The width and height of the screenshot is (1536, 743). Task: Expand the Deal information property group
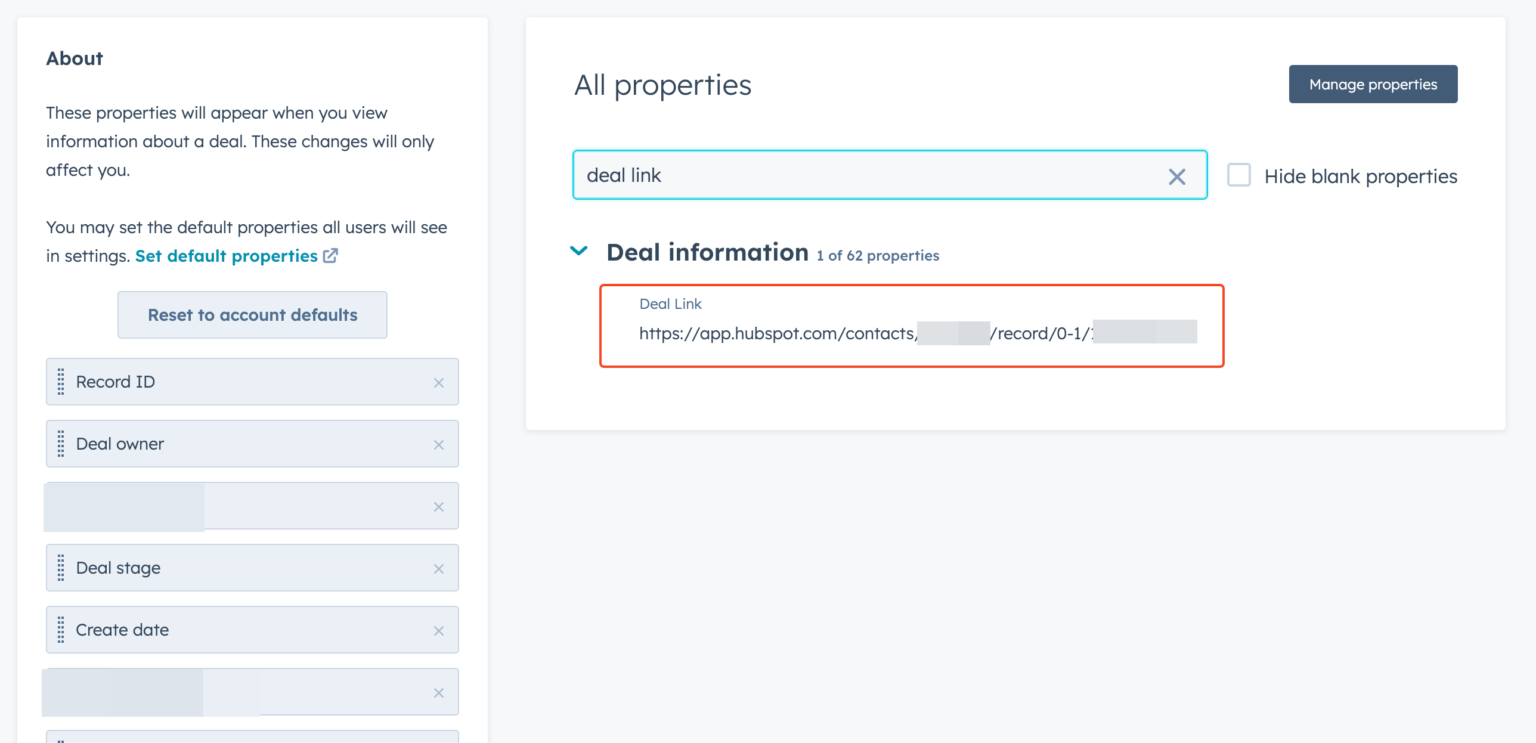pyautogui.click(x=579, y=251)
